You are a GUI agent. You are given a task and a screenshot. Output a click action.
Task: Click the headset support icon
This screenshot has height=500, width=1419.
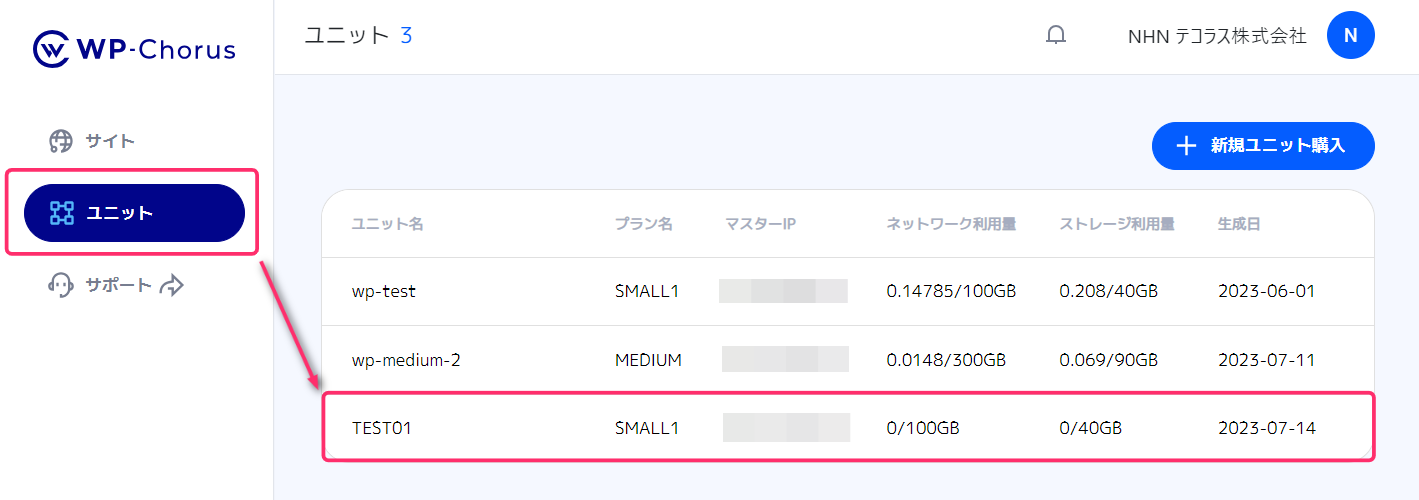coord(61,285)
